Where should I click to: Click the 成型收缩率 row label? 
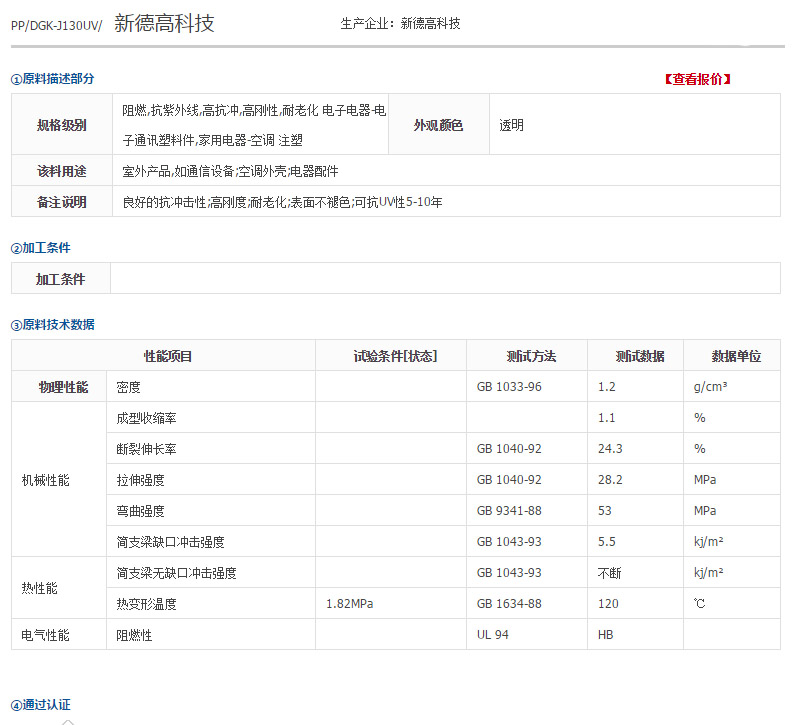pyautogui.click(x=146, y=418)
